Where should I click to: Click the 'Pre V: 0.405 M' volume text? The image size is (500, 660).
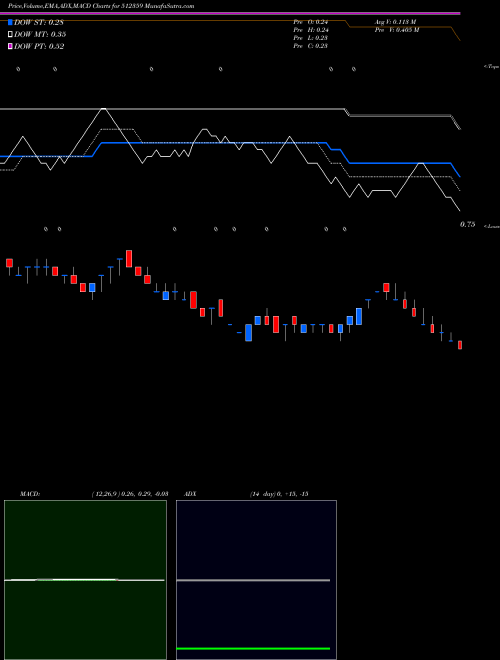point(397,30)
